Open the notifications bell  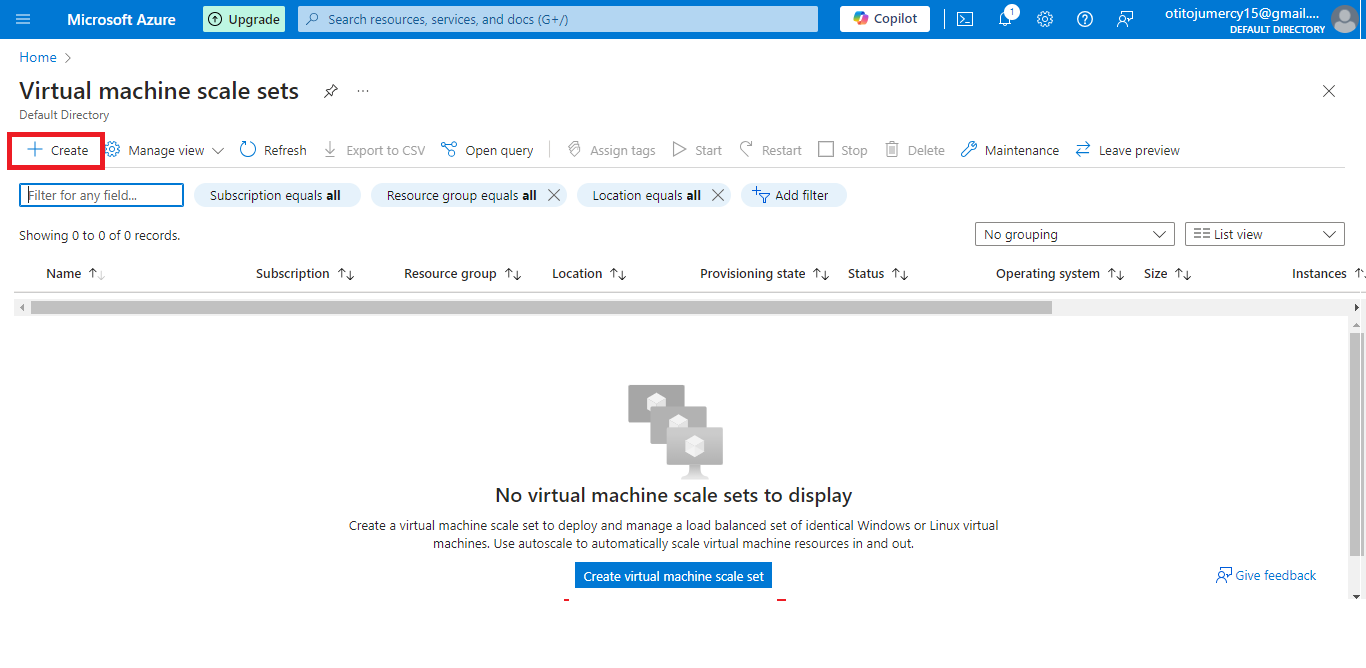[x=1005, y=19]
